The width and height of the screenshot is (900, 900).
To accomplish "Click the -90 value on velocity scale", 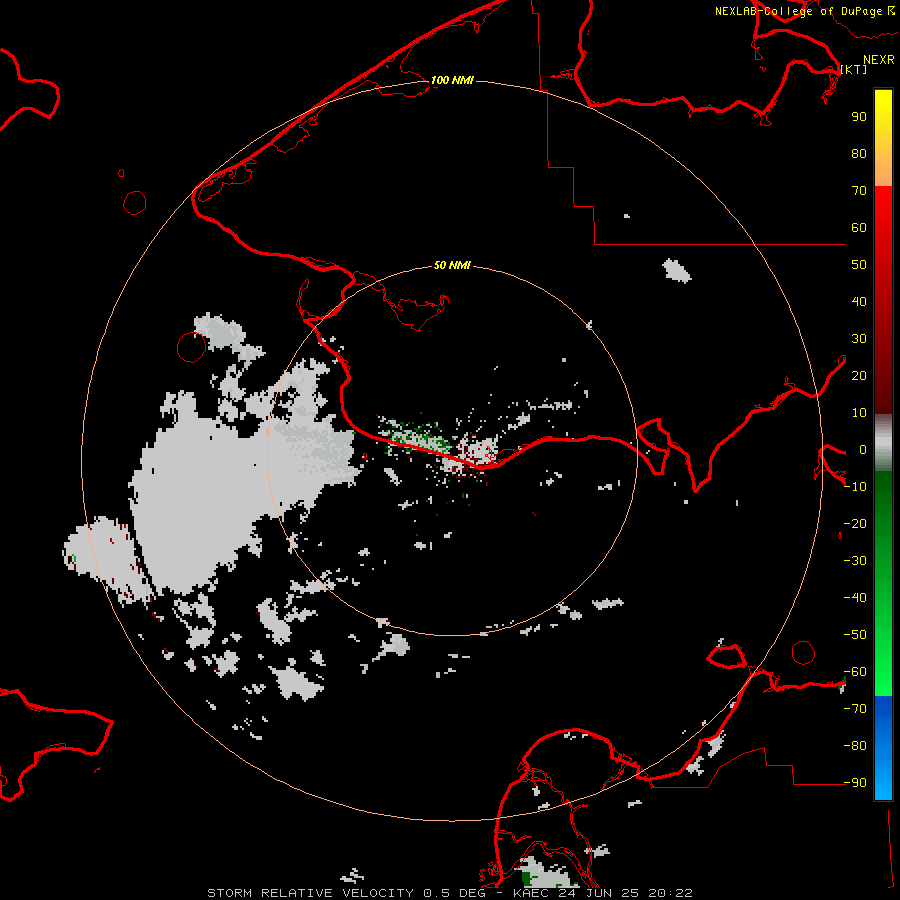I will 855,783.
